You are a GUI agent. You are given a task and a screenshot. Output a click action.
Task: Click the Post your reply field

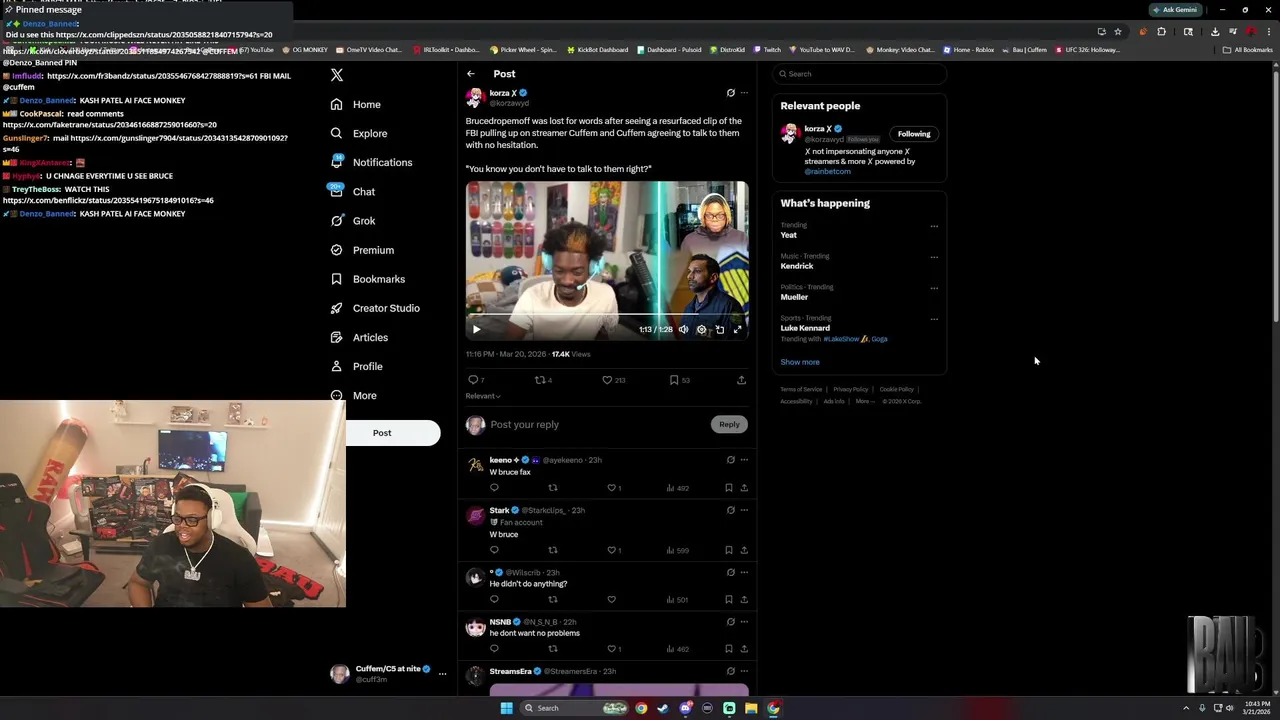click(598, 424)
